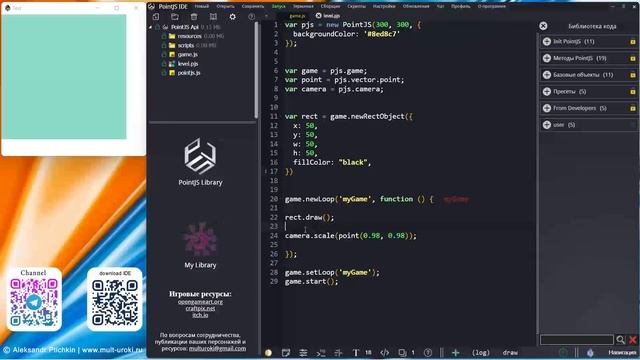The height and width of the screenshot is (360, 640).
Task: Follow the opengameart.org link
Action: pos(200,302)
